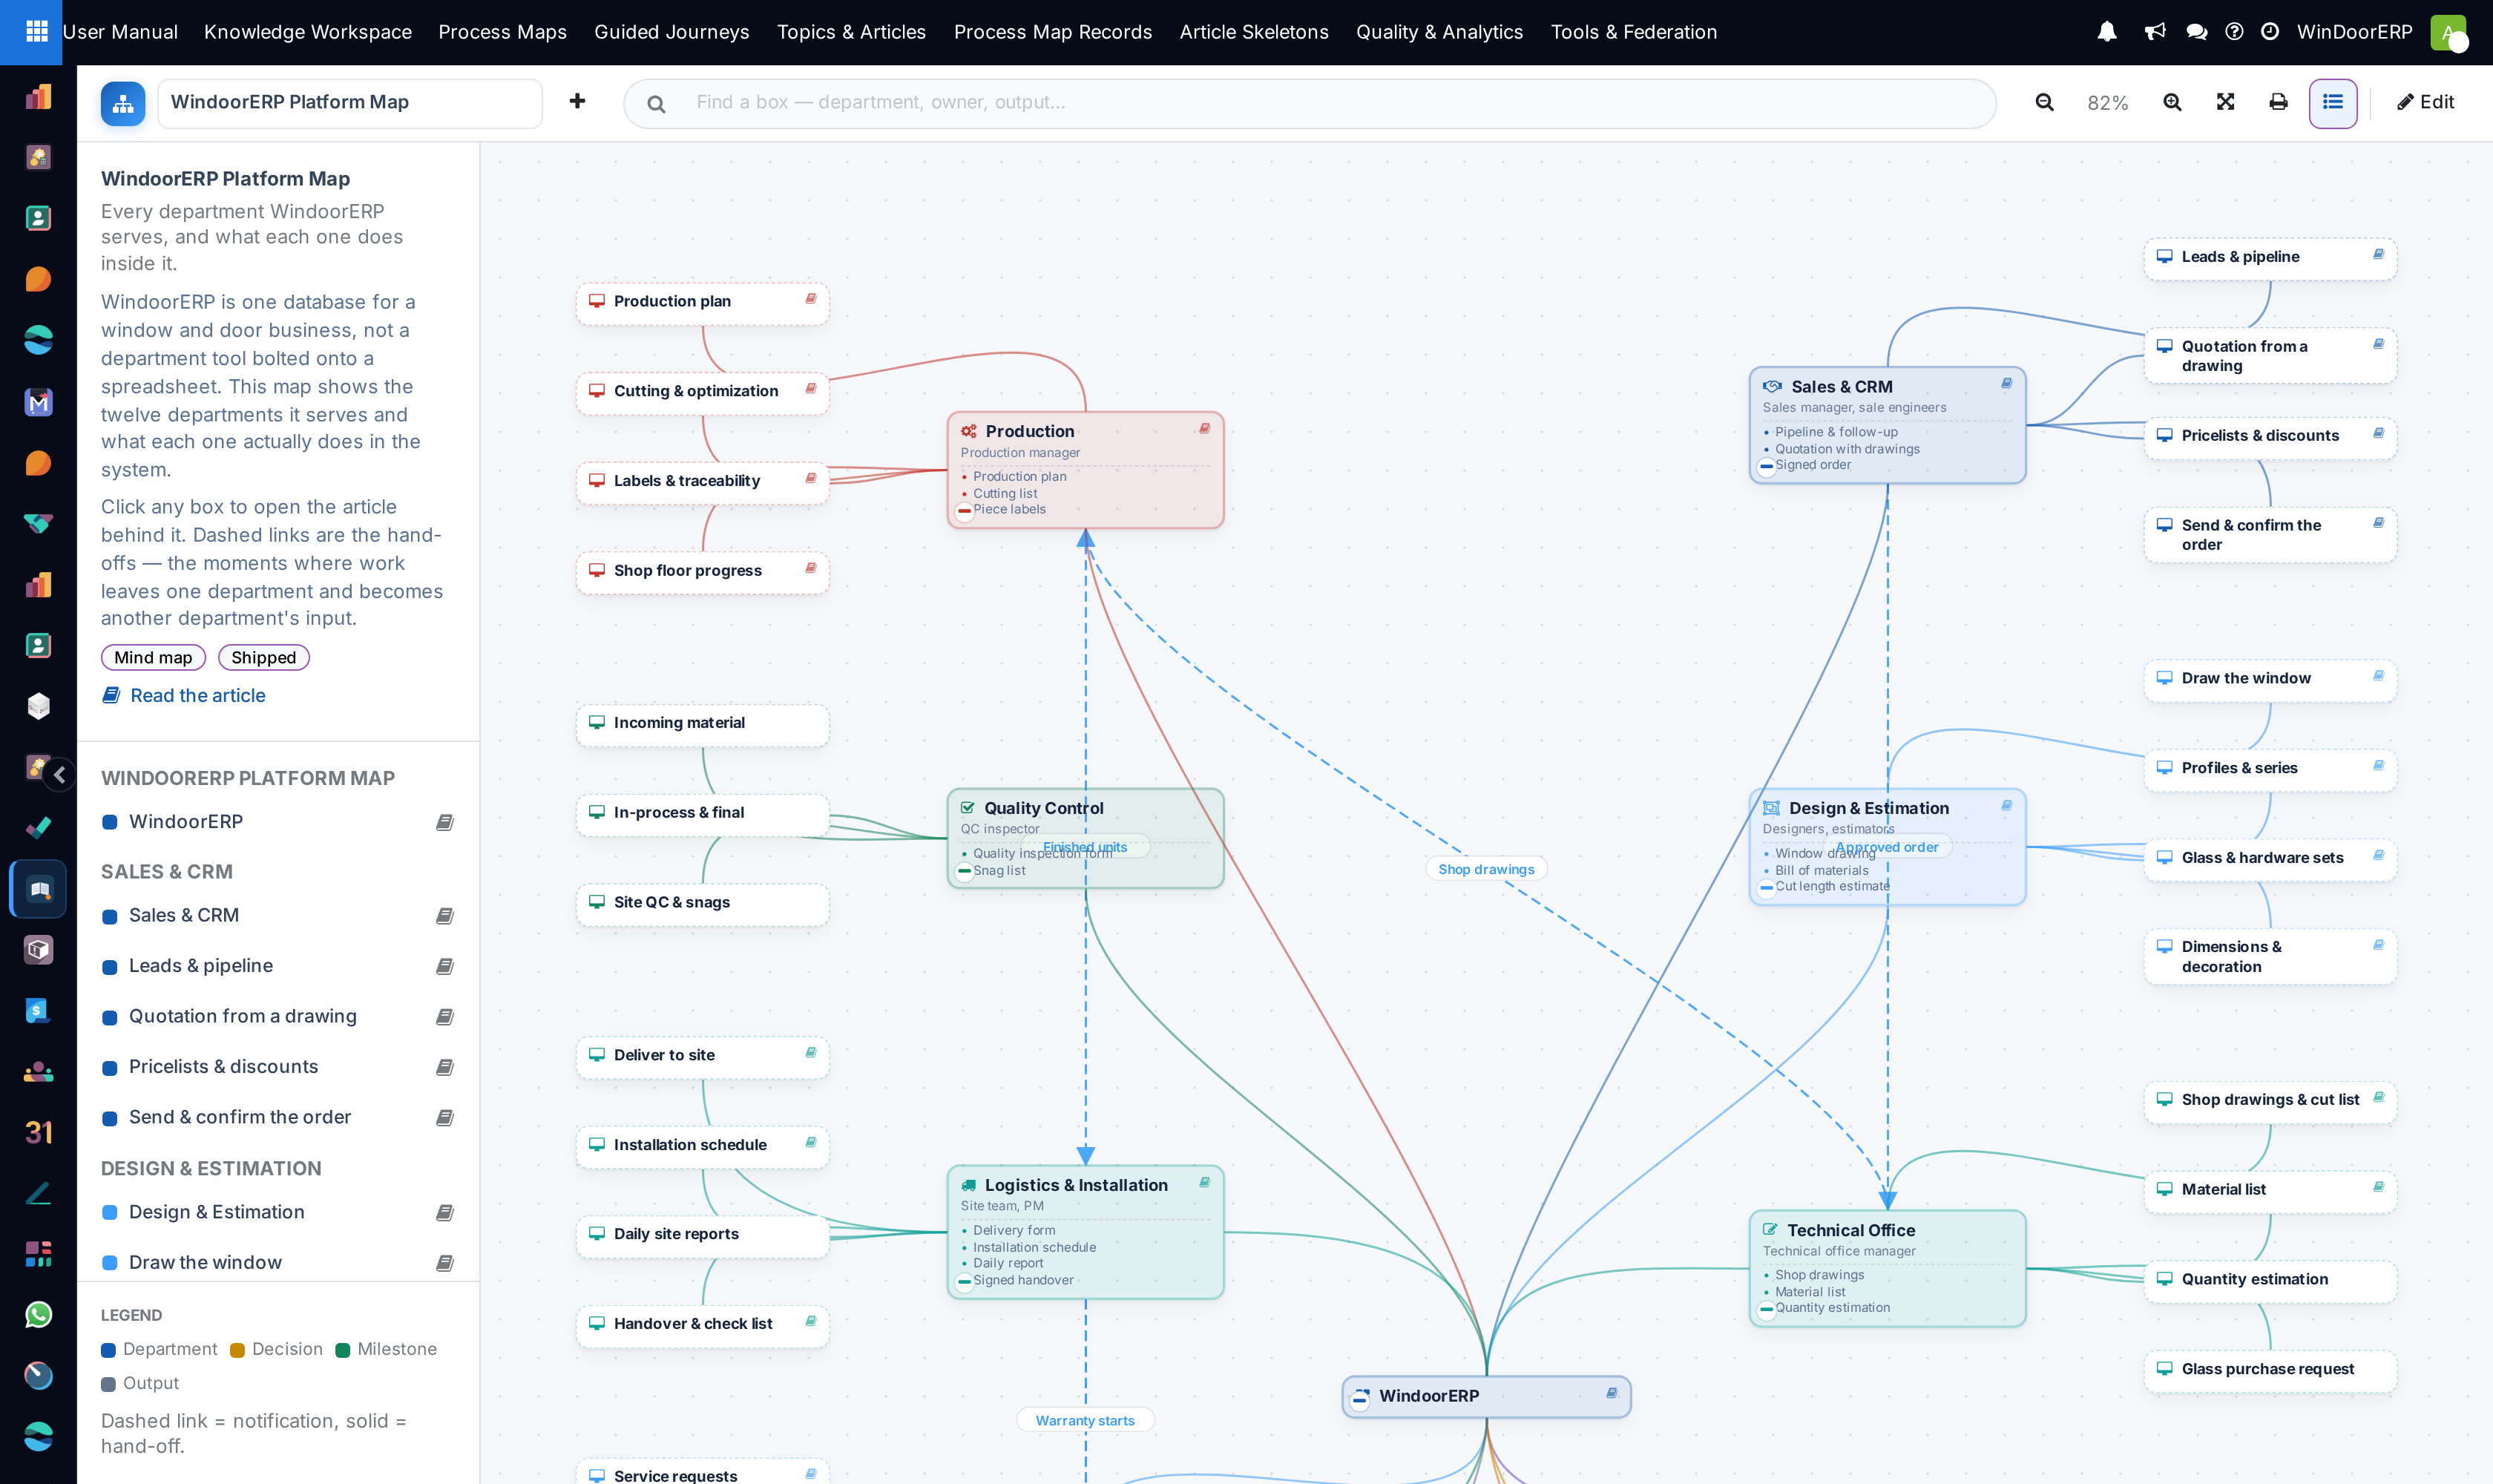Open the chat conversations icon

2196,32
